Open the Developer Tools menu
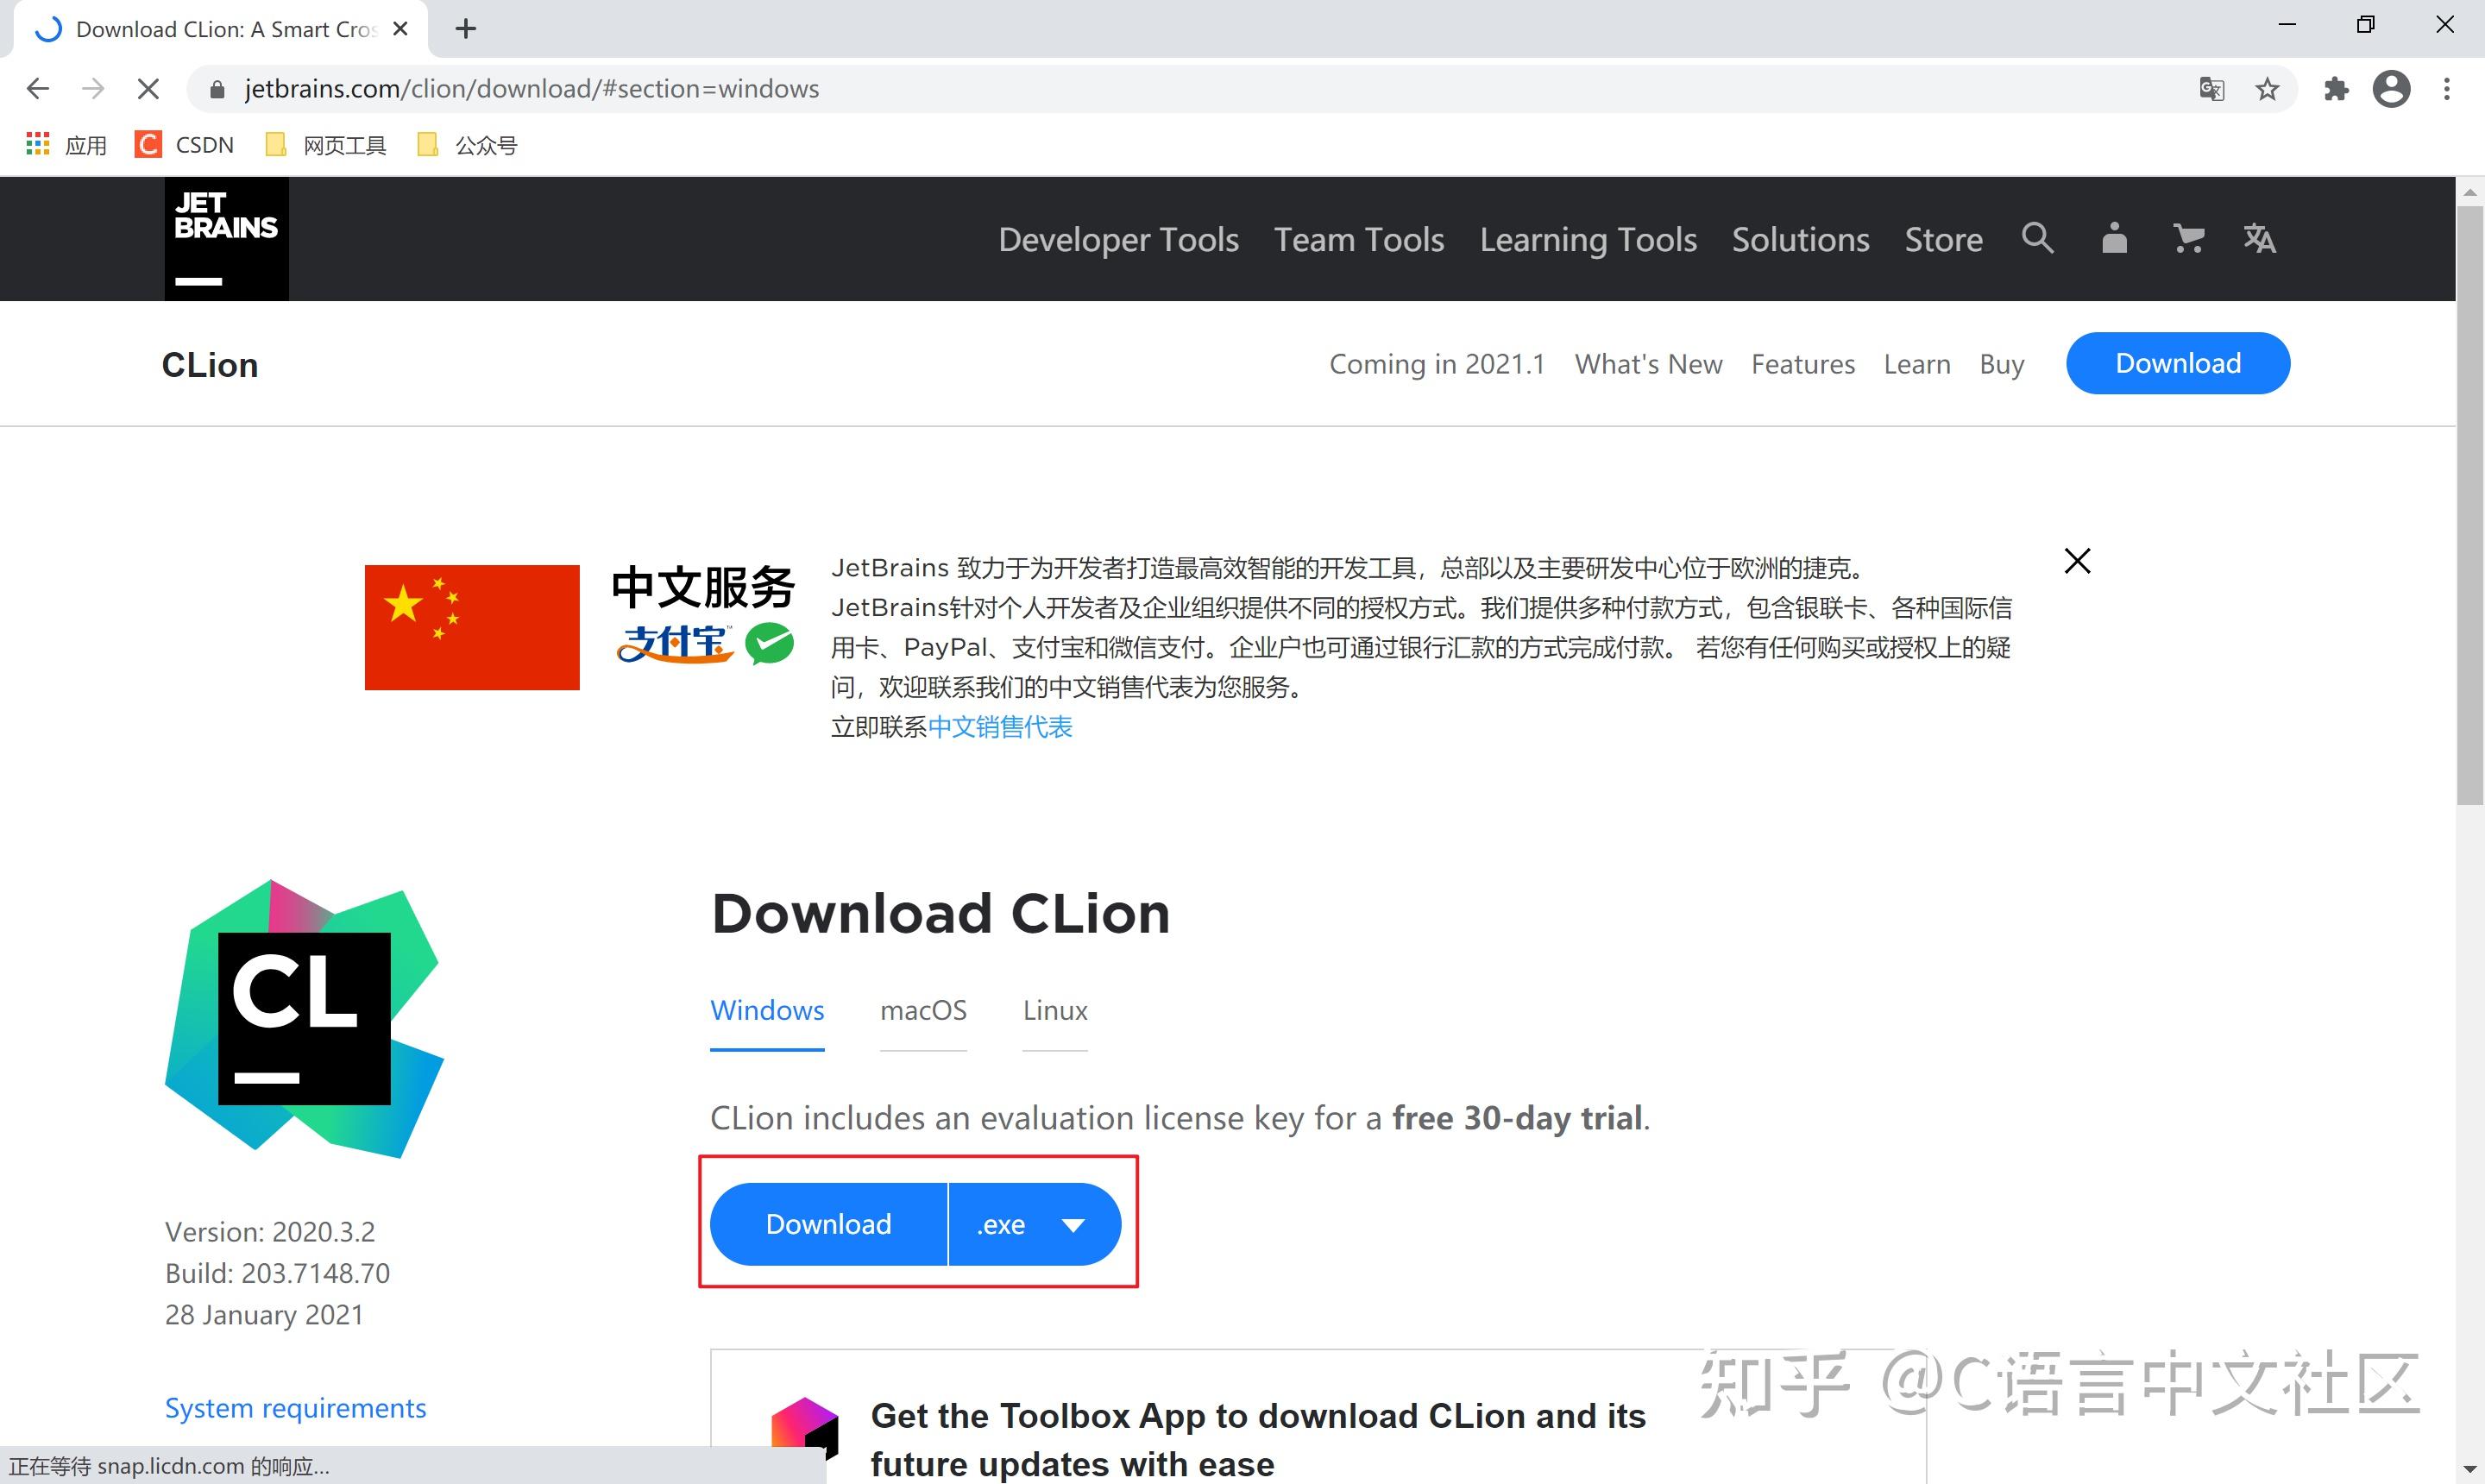Viewport: 2485px width, 1484px height. (1117, 239)
